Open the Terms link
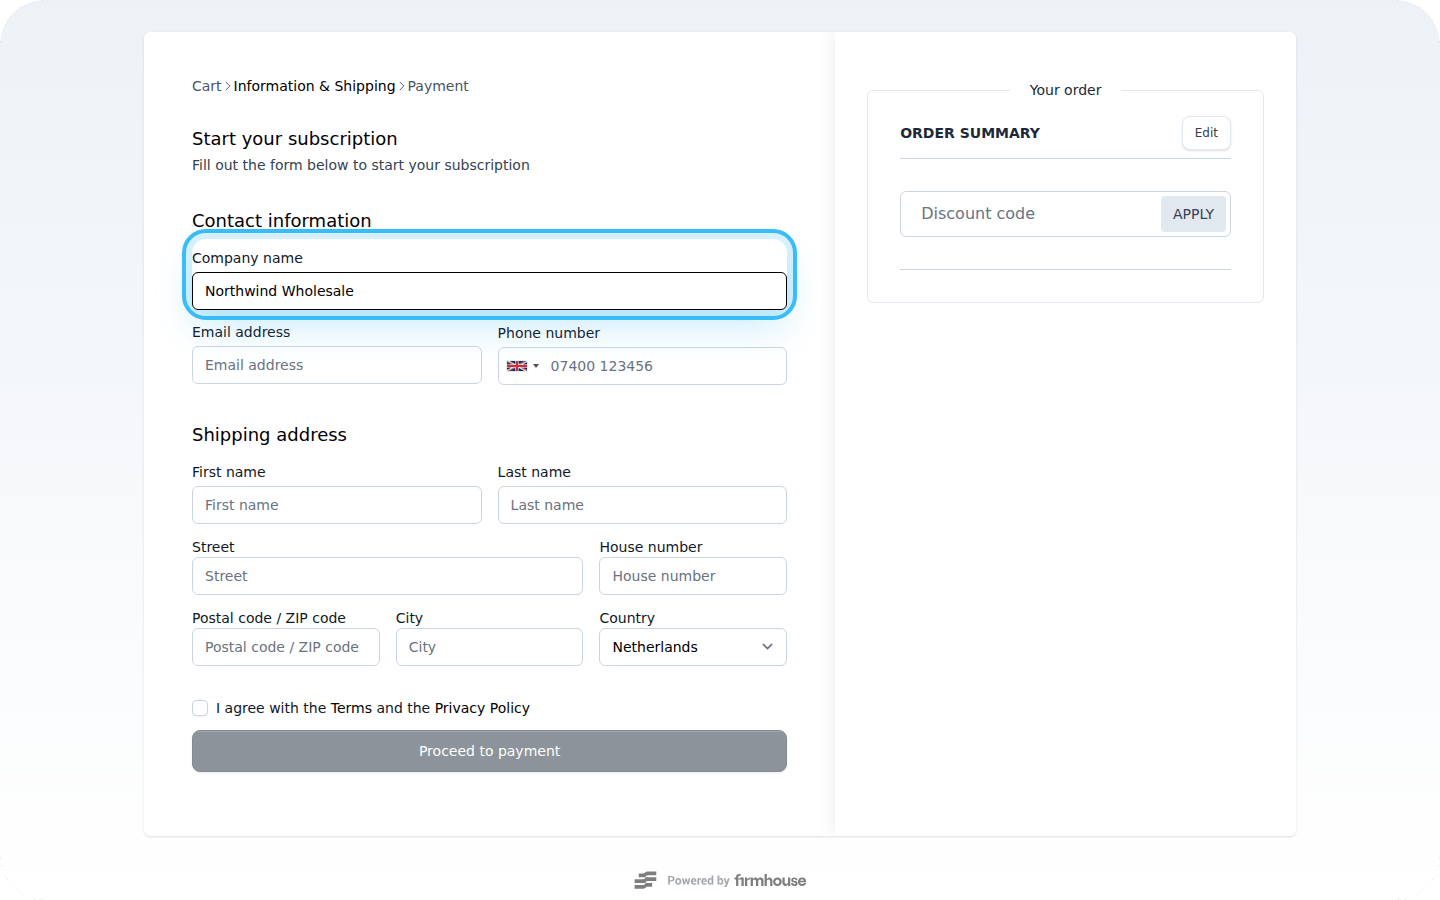The height and width of the screenshot is (900, 1440). pyautogui.click(x=351, y=708)
